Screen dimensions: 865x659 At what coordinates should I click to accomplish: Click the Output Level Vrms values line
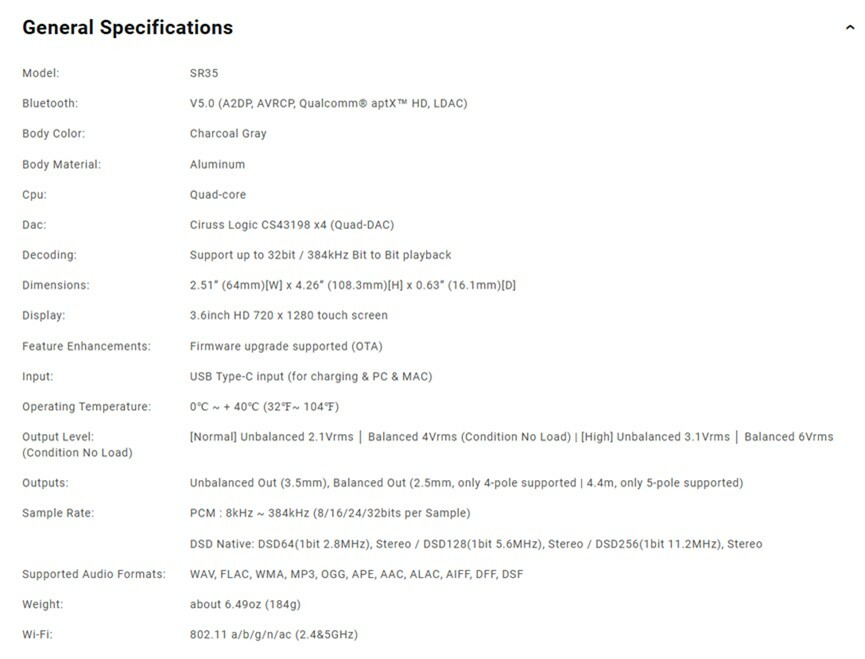click(511, 437)
